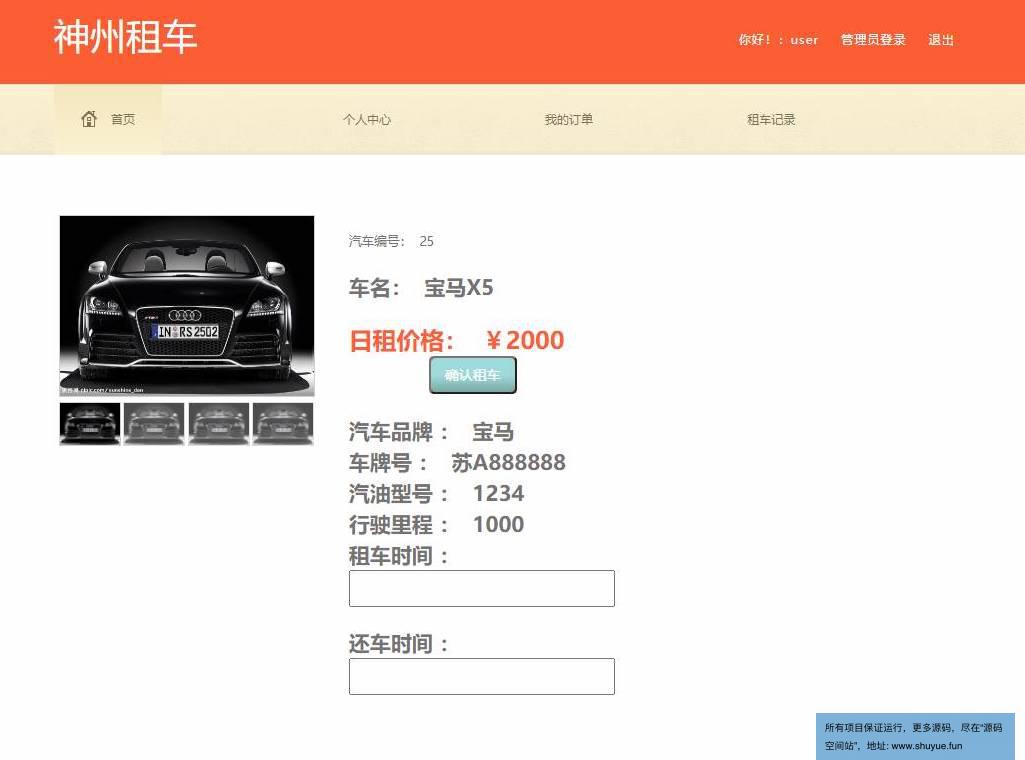
Task: Click the car number value 25
Action: 426,241
